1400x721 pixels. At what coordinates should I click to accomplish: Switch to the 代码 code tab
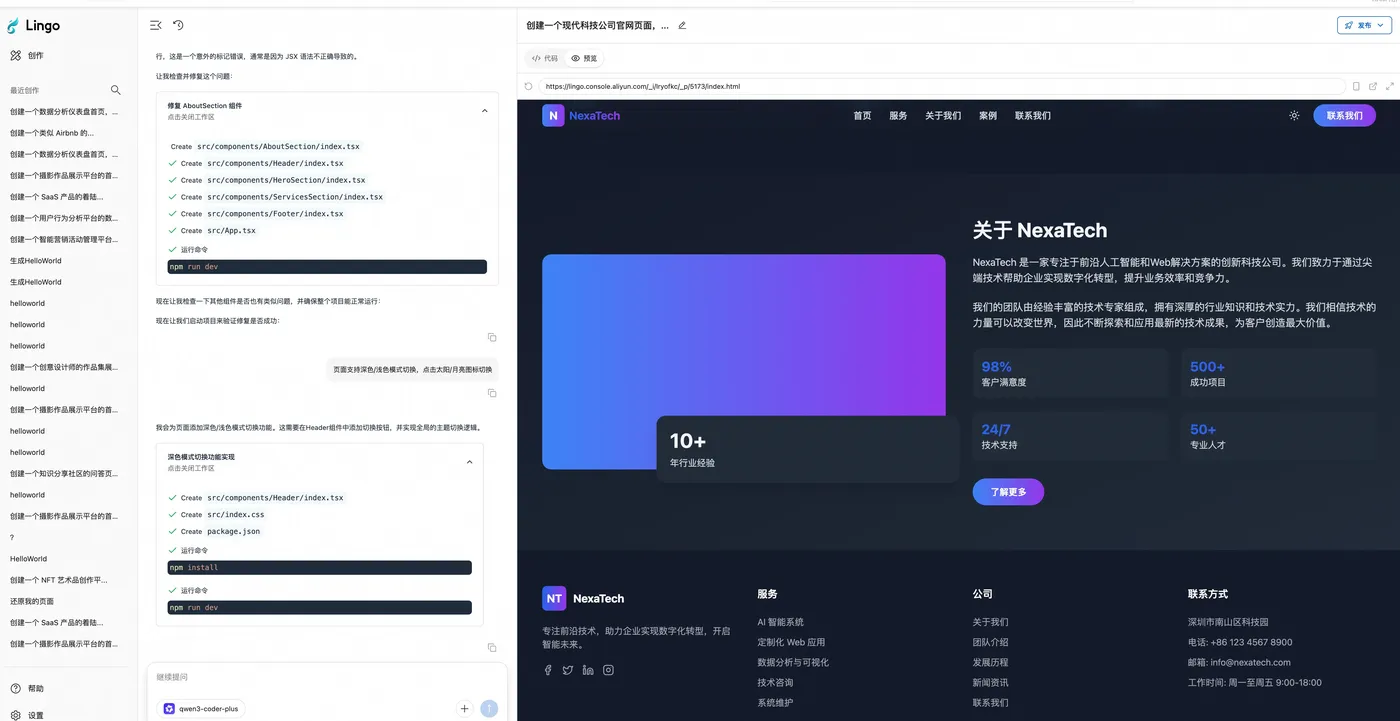(546, 58)
